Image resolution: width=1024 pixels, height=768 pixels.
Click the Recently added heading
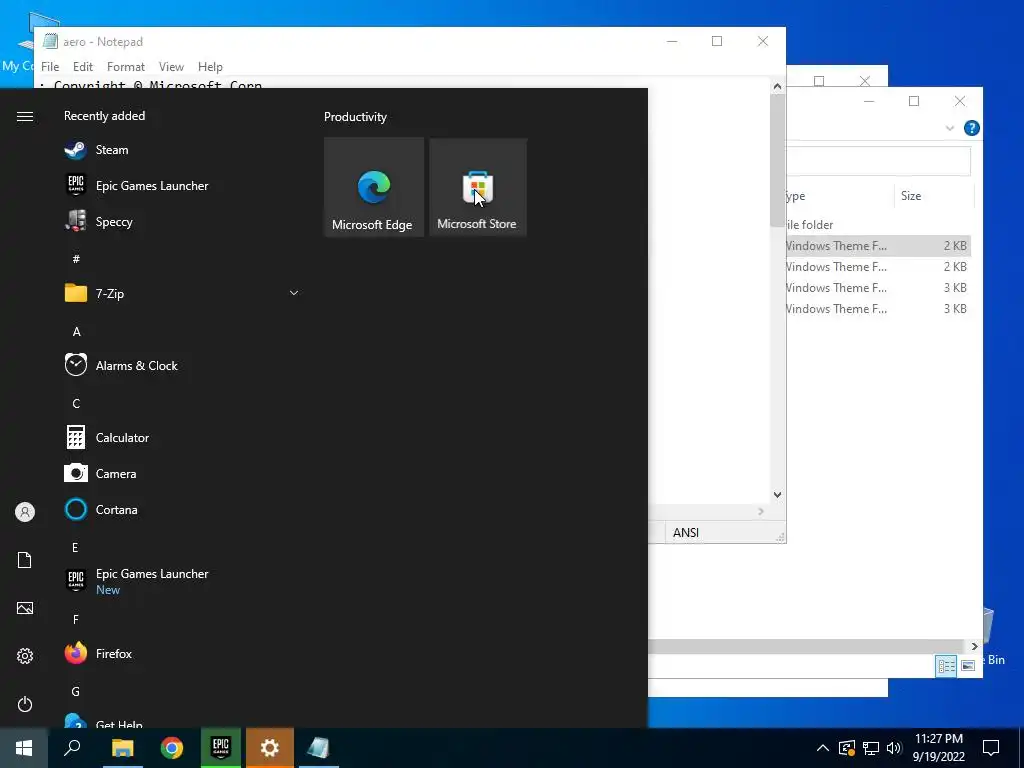pos(104,116)
